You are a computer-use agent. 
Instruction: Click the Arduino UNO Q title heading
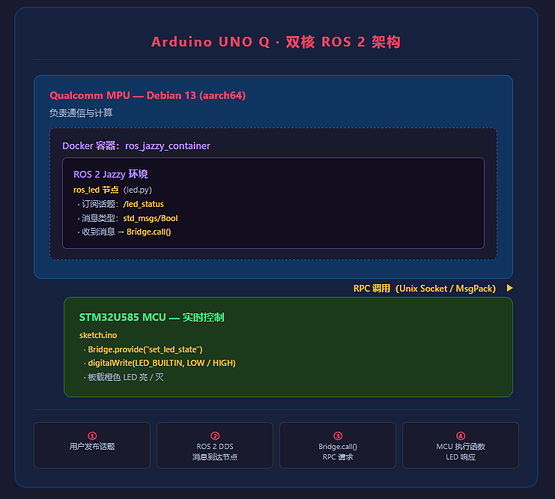pyautogui.click(x=276, y=42)
